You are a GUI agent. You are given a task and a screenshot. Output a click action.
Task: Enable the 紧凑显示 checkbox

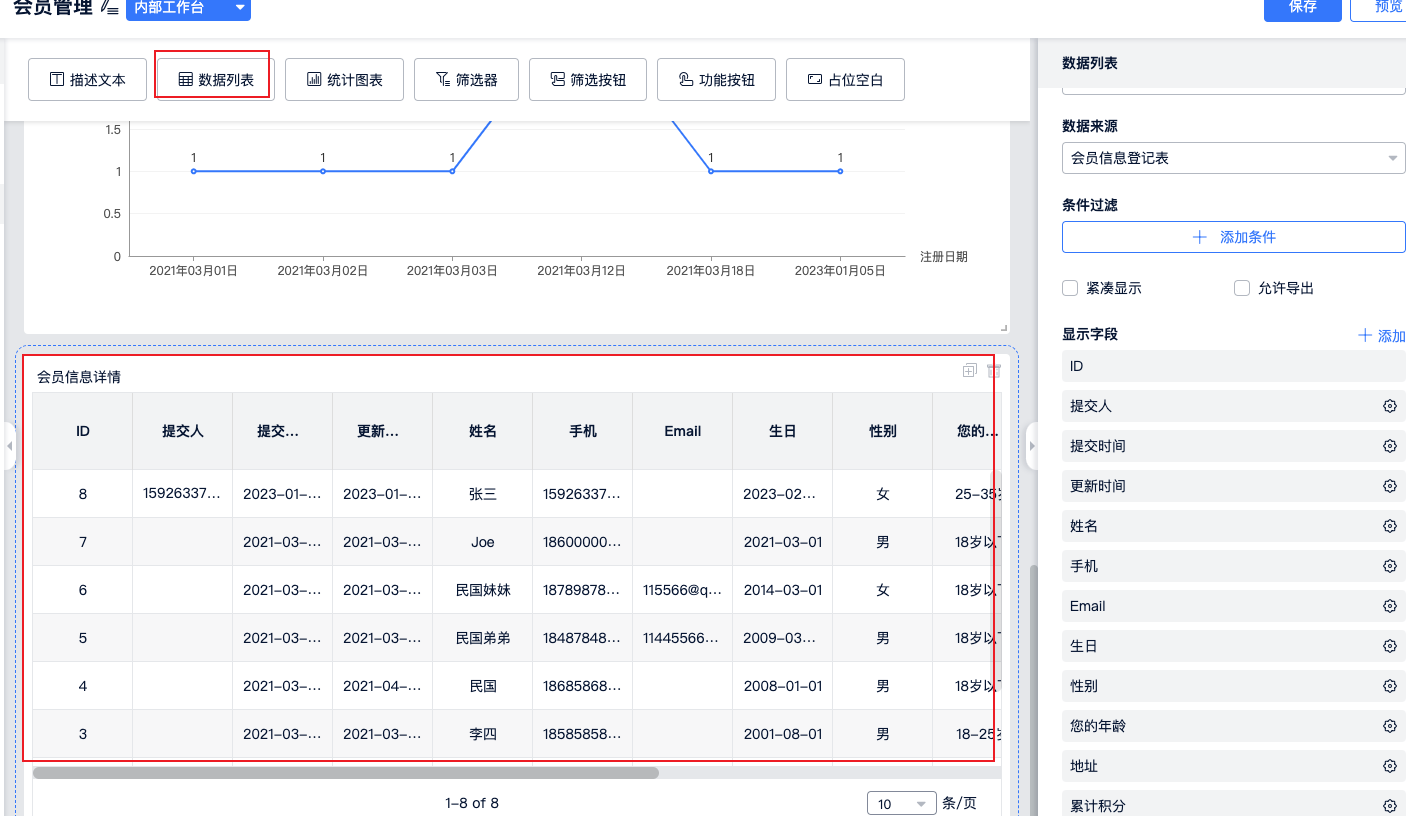click(x=1070, y=288)
